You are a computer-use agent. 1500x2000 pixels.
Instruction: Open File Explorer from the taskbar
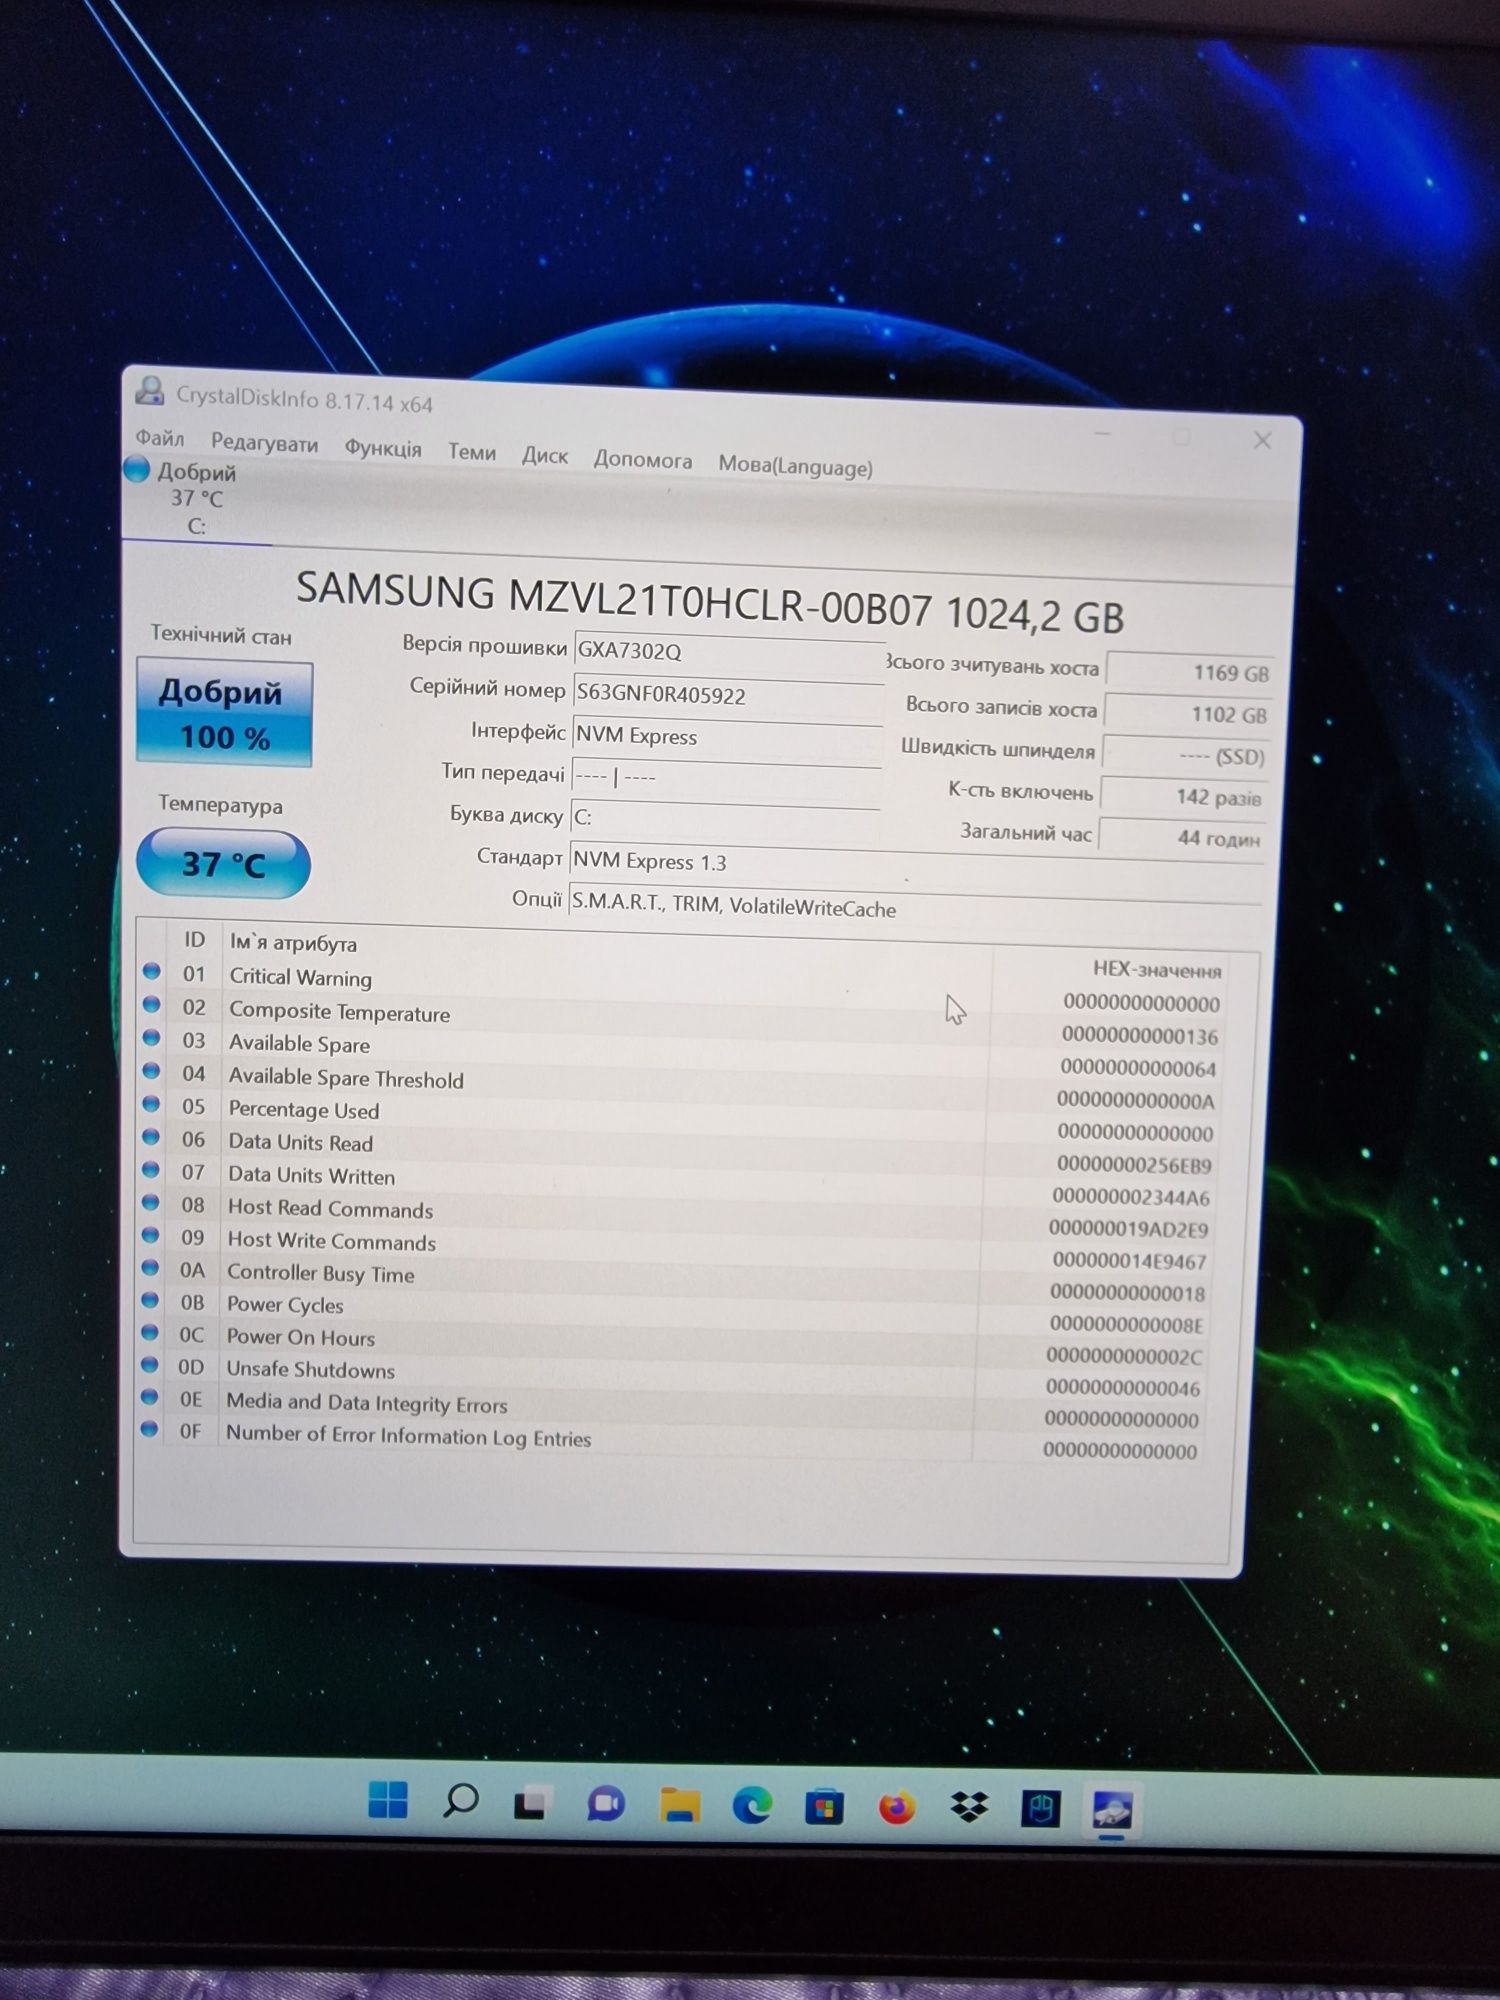(679, 1805)
